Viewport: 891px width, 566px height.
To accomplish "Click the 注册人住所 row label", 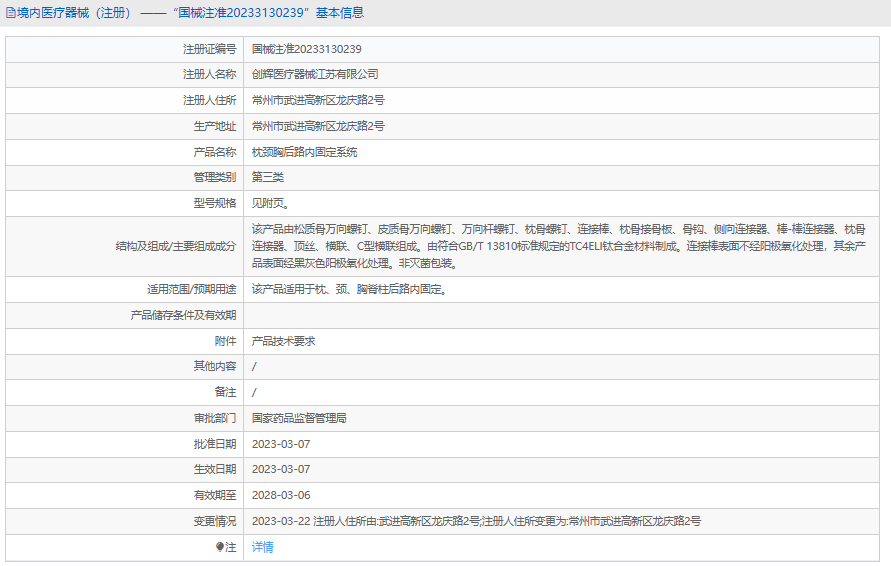I will (x=209, y=100).
